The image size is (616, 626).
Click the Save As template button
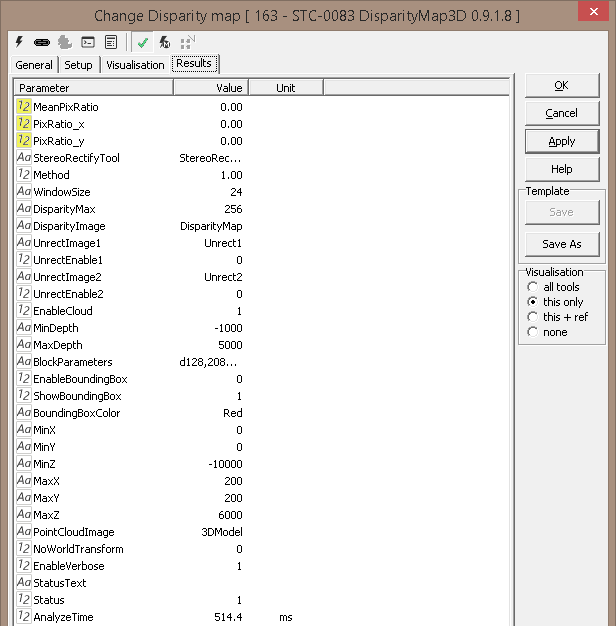(561, 244)
